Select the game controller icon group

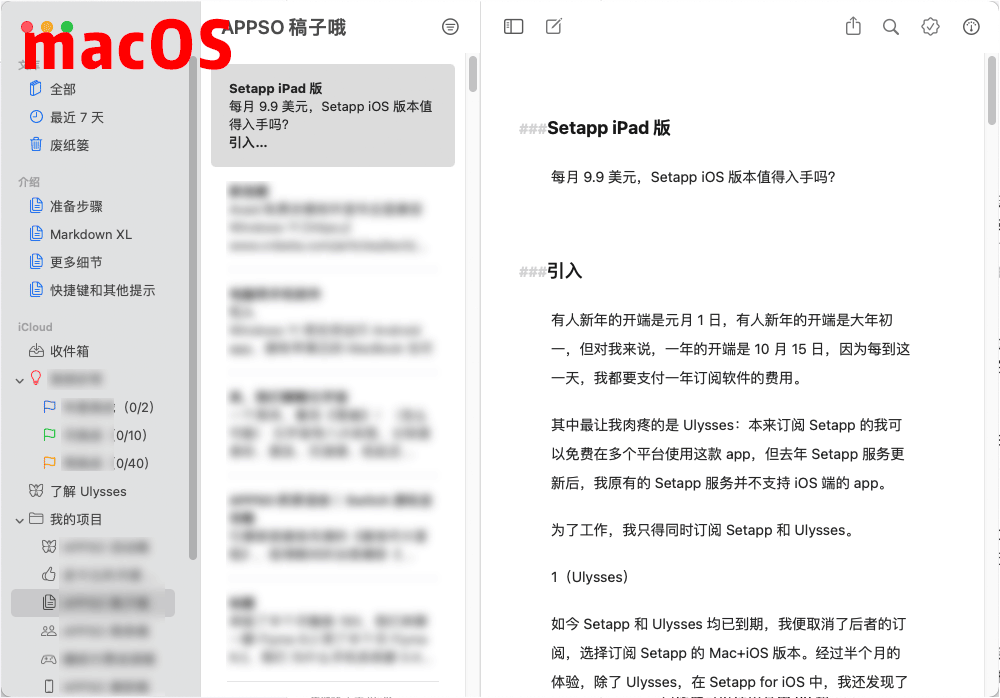[x=96, y=659]
